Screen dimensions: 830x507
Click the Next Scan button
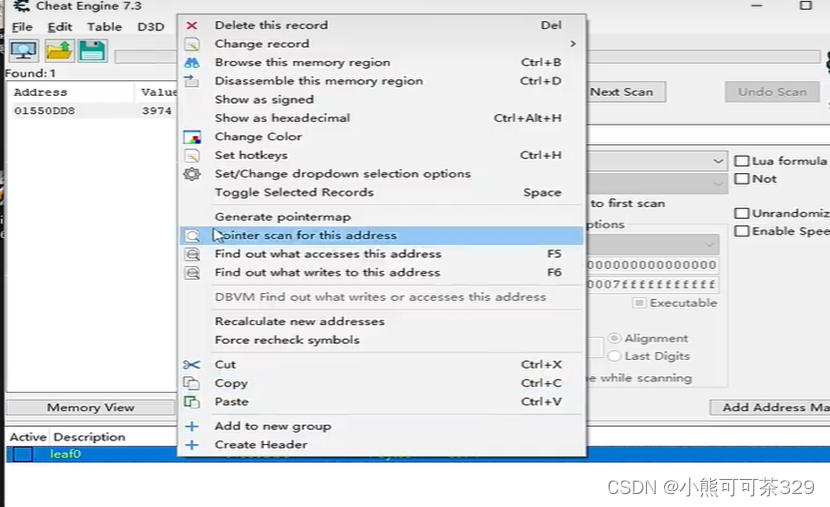625,92
